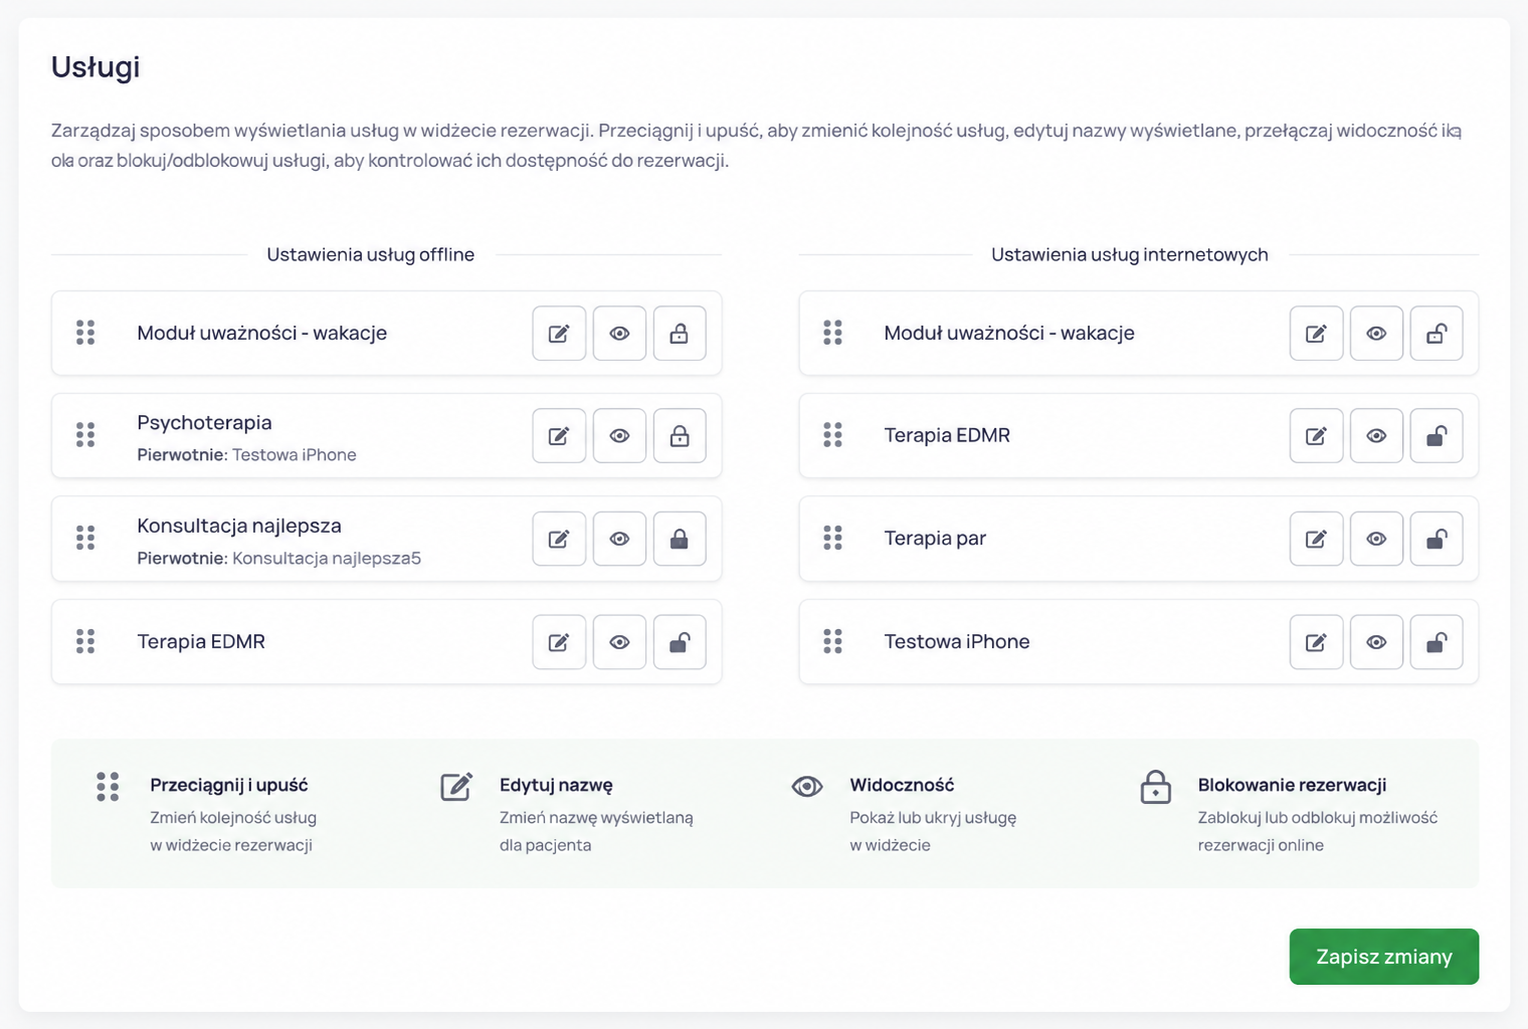Toggle visibility of Psychoterapia service

tap(619, 436)
